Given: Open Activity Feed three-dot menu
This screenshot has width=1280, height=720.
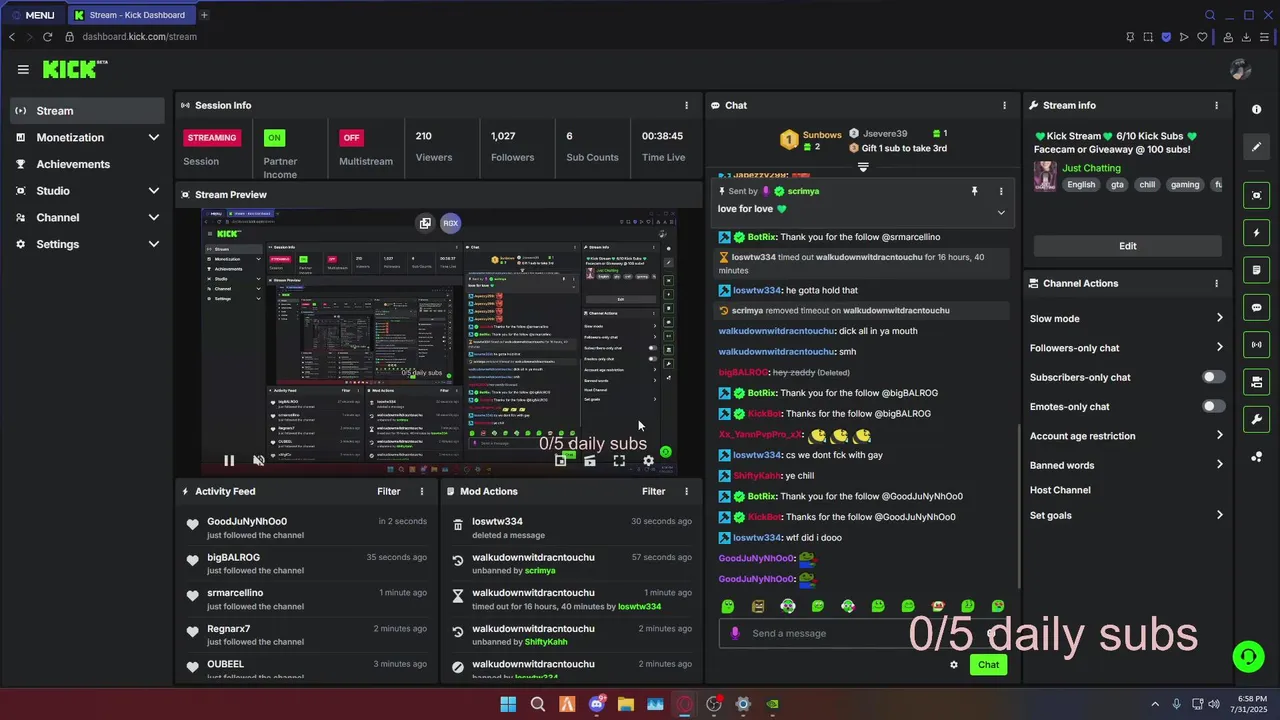Looking at the screenshot, I should 422,491.
